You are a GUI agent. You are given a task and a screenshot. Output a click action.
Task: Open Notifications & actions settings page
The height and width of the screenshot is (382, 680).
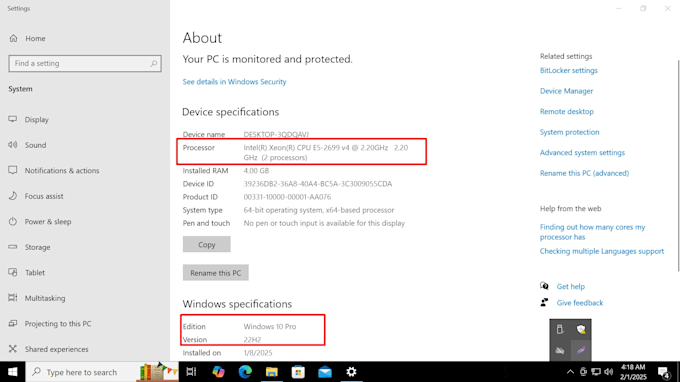(62, 170)
